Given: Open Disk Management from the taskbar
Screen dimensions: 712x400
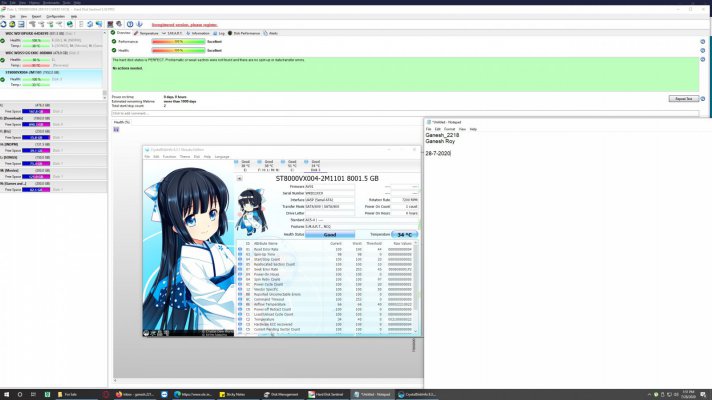Looking at the screenshot, I should pos(282,395).
